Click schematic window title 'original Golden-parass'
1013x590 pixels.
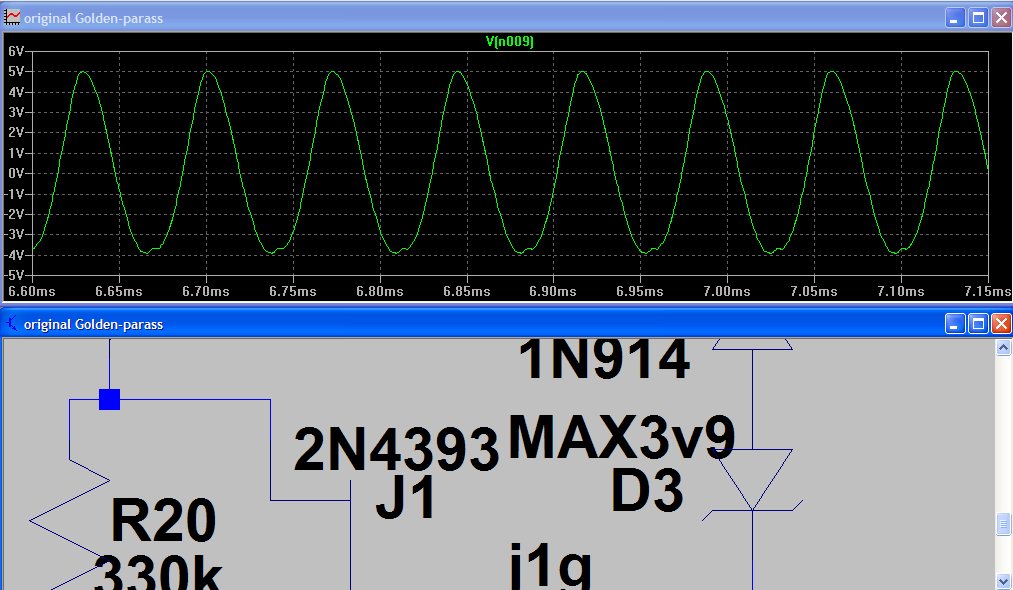point(94,324)
